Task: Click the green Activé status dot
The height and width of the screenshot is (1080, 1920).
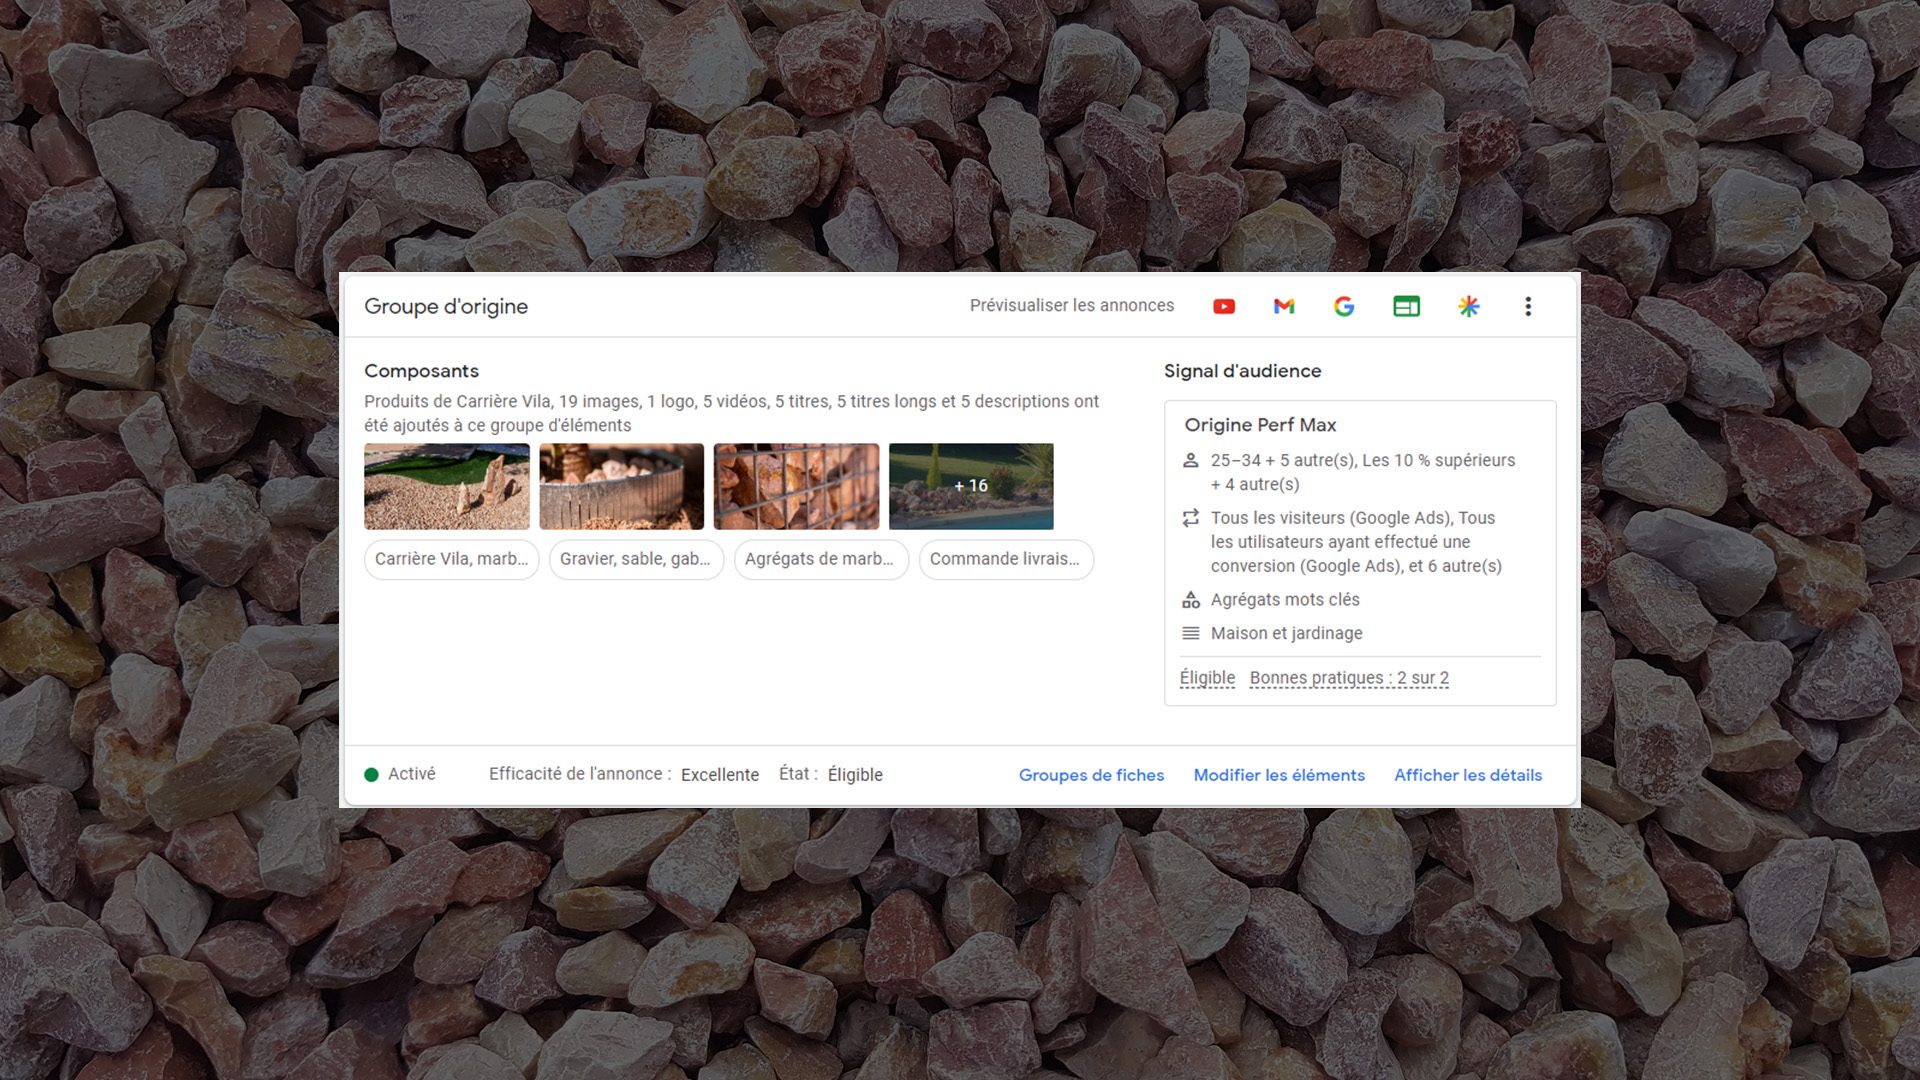Action: coord(371,775)
